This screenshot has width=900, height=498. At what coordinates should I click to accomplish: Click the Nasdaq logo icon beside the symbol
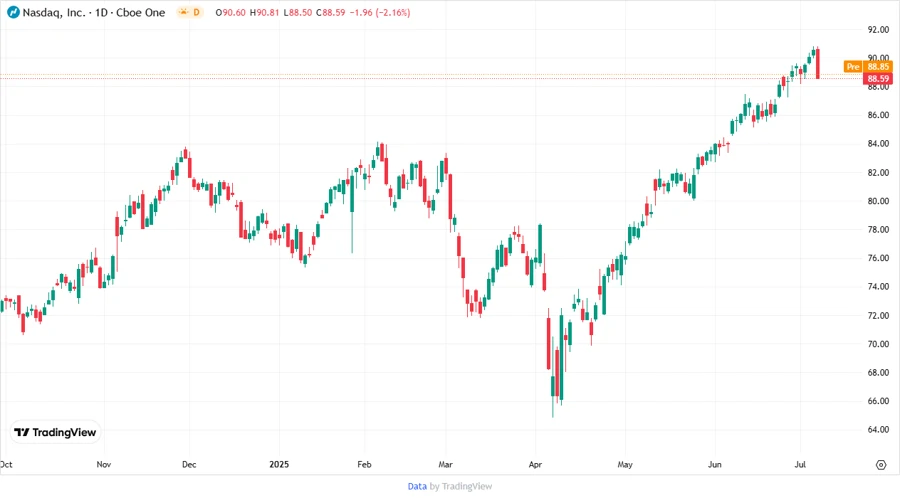pos(13,12)
